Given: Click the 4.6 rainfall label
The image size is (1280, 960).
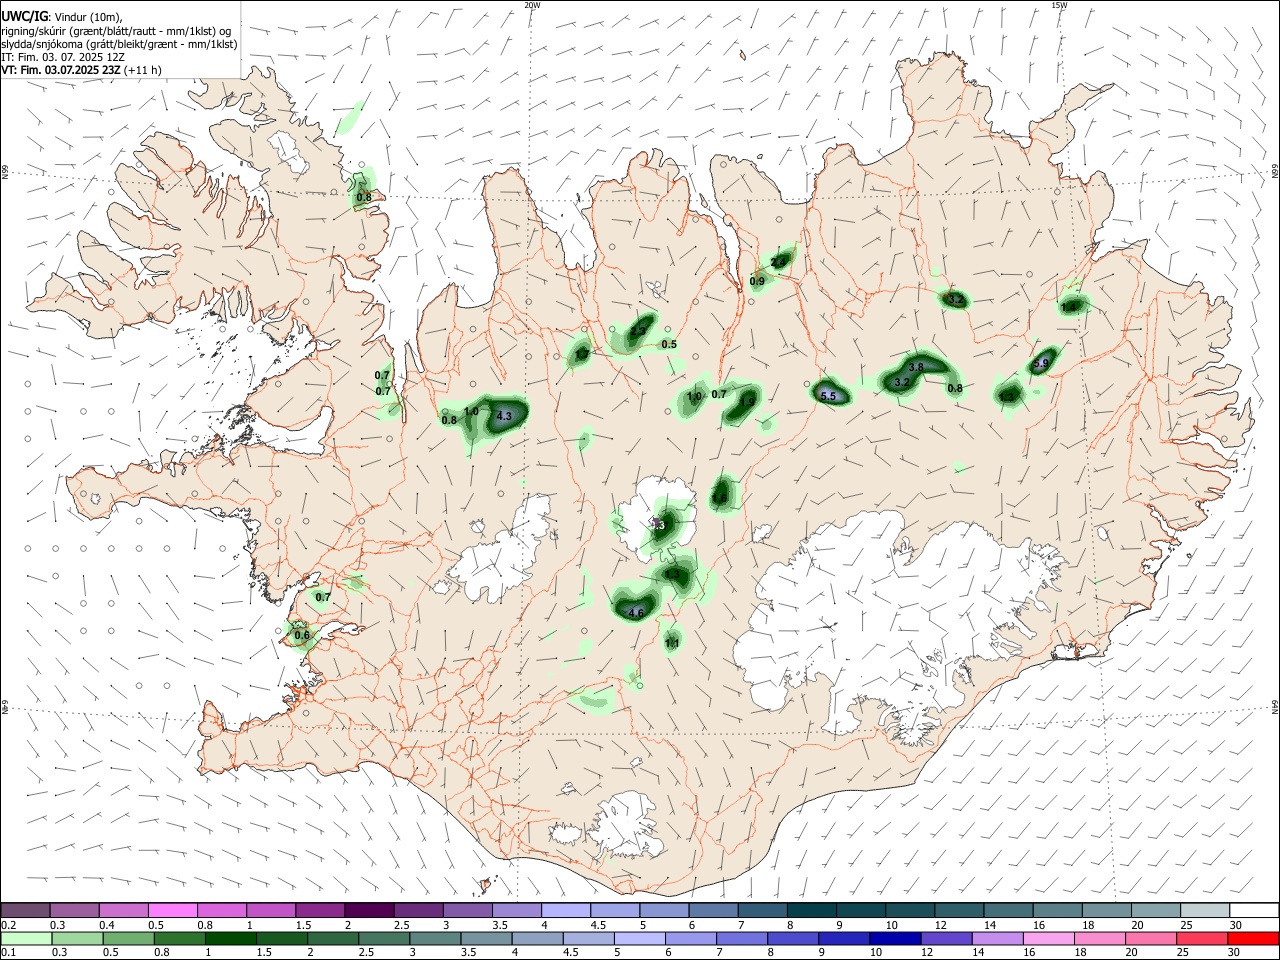Looking at the screenshot, I should 636,614.
